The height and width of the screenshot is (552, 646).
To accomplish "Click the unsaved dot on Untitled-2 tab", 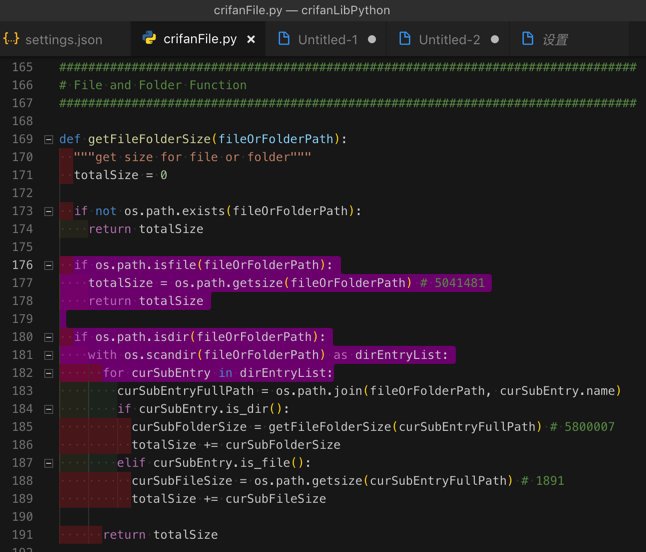I will (x=495, y=40).
